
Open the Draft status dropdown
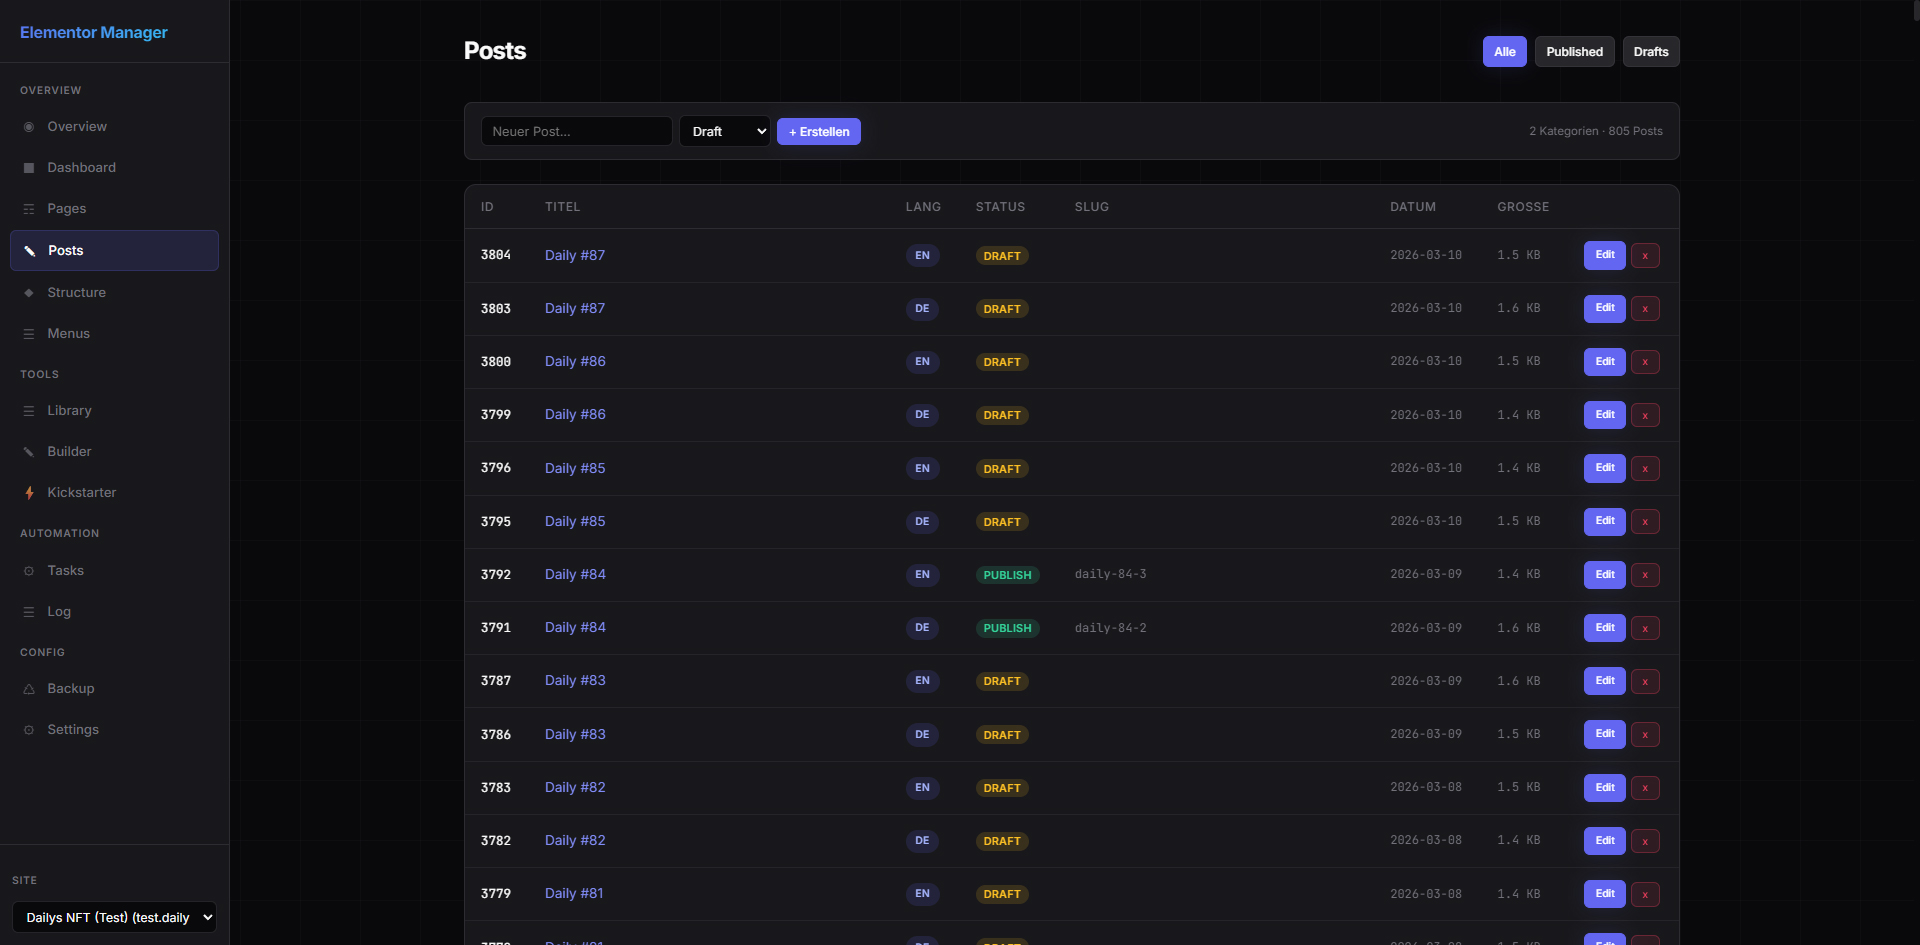[x=725, y=132]
